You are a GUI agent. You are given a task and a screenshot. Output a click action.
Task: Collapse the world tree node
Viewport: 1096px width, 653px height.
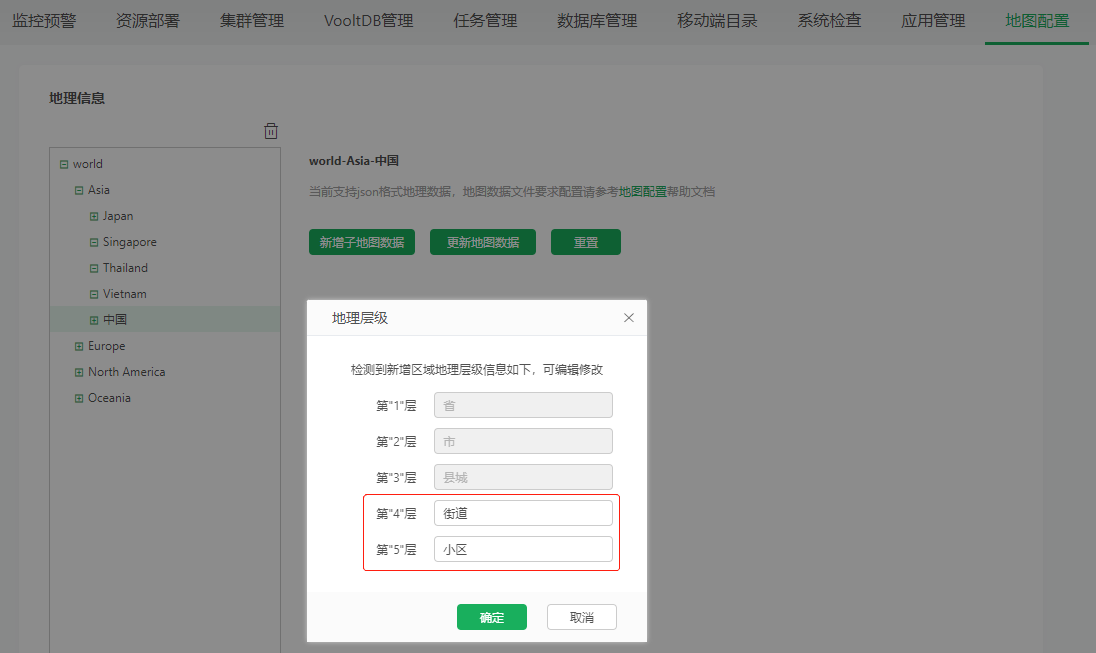click(64, 164)
